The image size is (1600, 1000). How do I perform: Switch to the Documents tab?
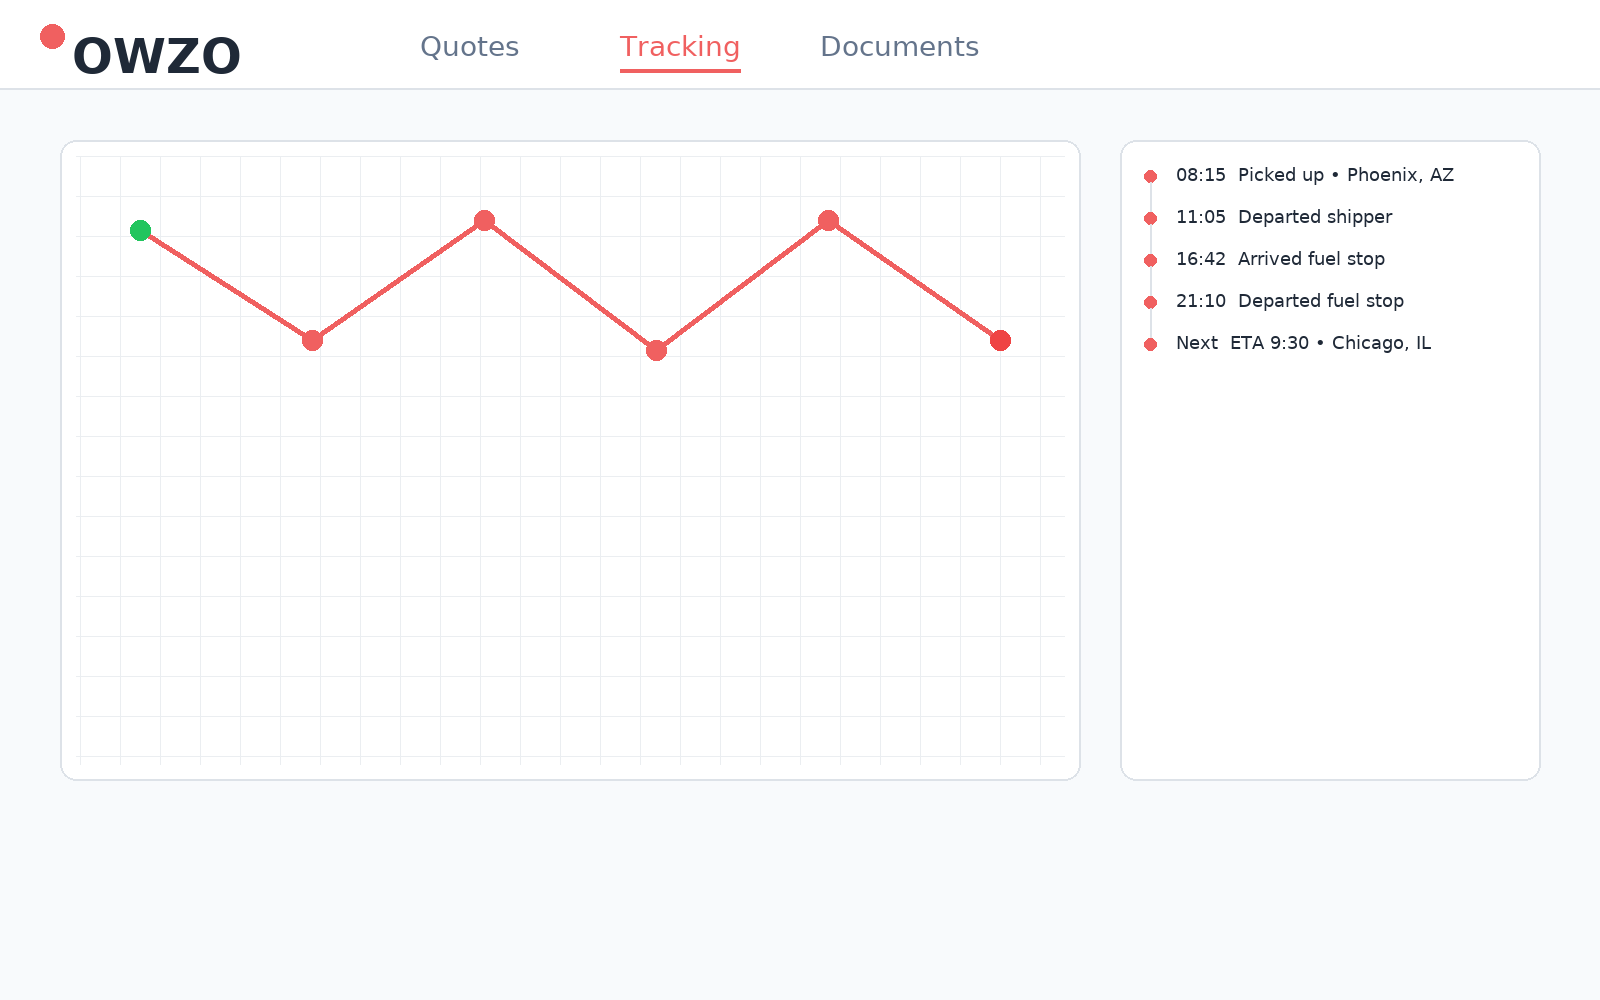pyautogui.click(x=899, y=47)
